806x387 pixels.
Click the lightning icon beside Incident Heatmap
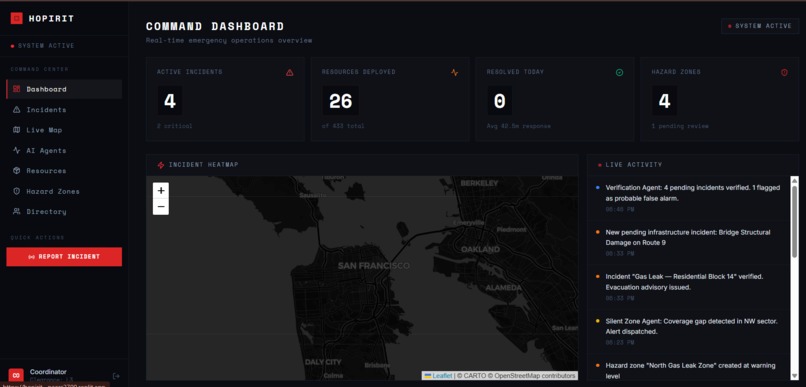point(161,165)
